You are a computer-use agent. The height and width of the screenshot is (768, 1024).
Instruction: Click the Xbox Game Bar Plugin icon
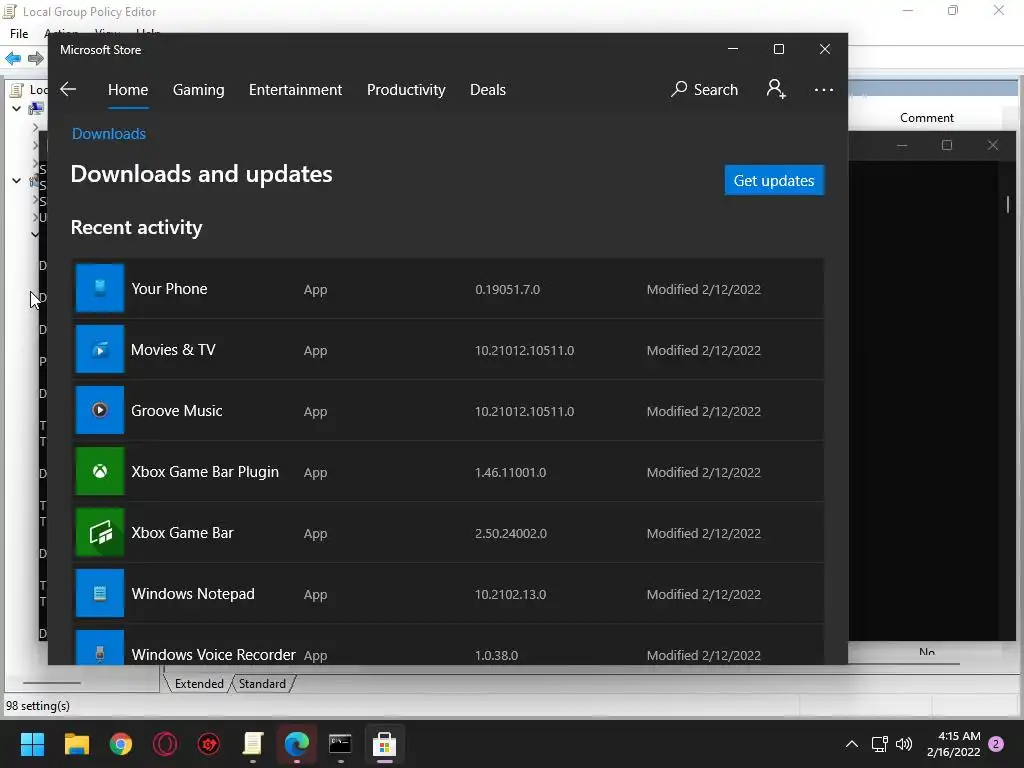click(100, 472)
